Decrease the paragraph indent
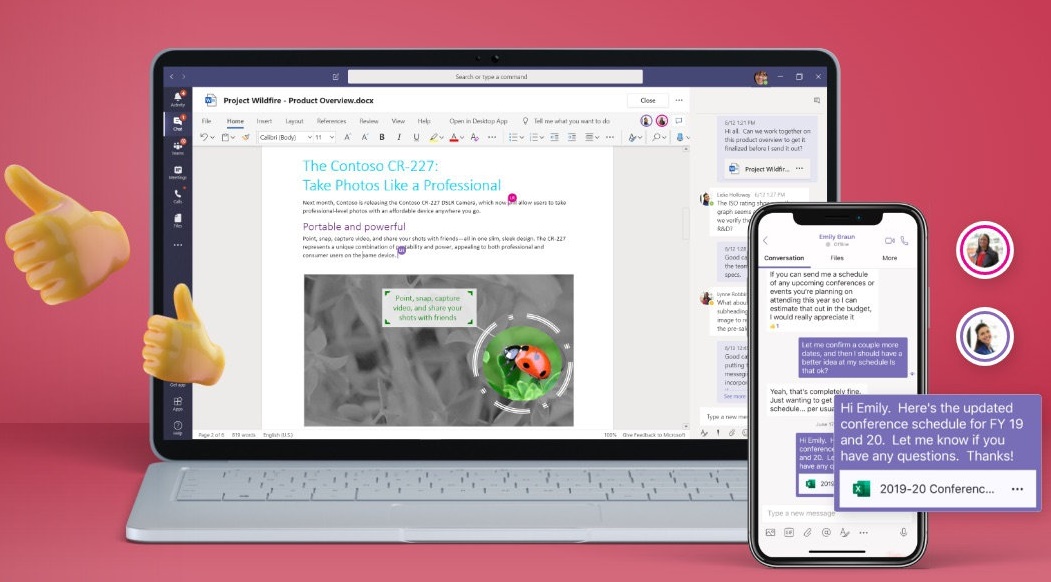Image resolution: width=1051 pixels, height=582 pixels. tap(554, 137)
